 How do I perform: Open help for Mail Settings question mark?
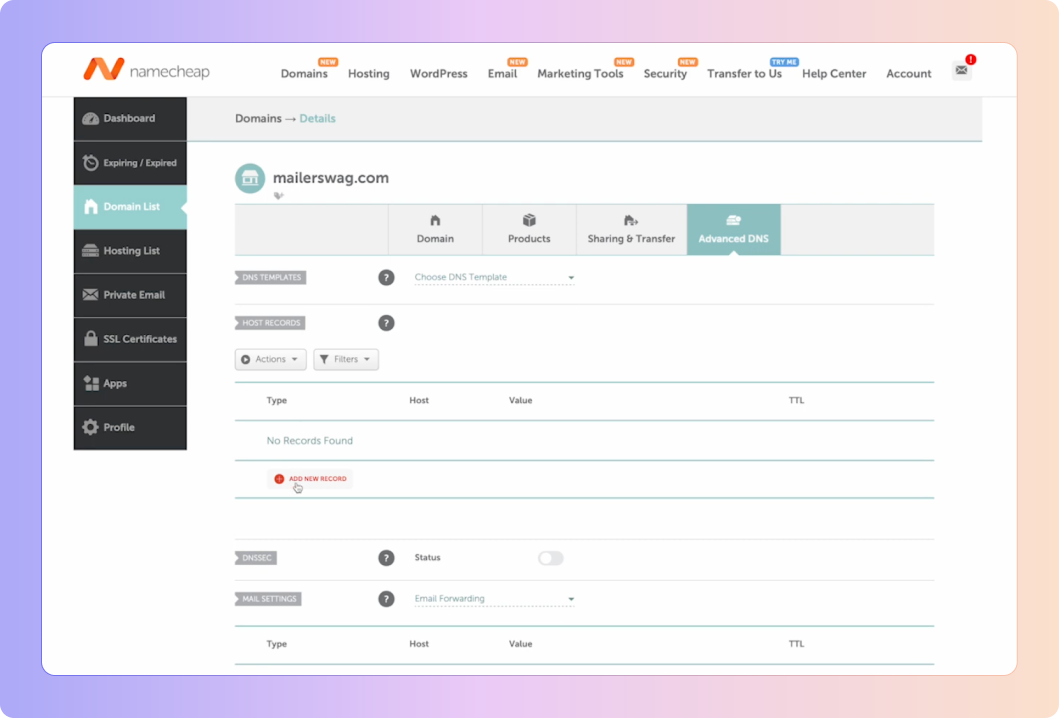pos(386,599)
